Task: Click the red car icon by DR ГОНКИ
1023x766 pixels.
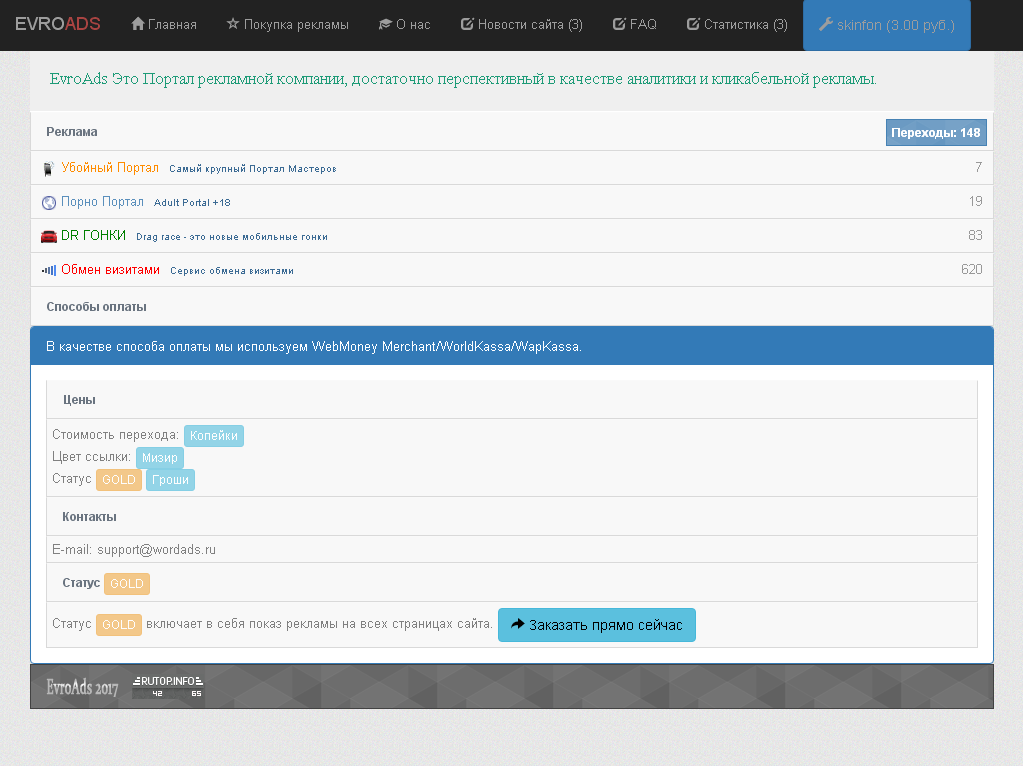Action: [49, 236]
